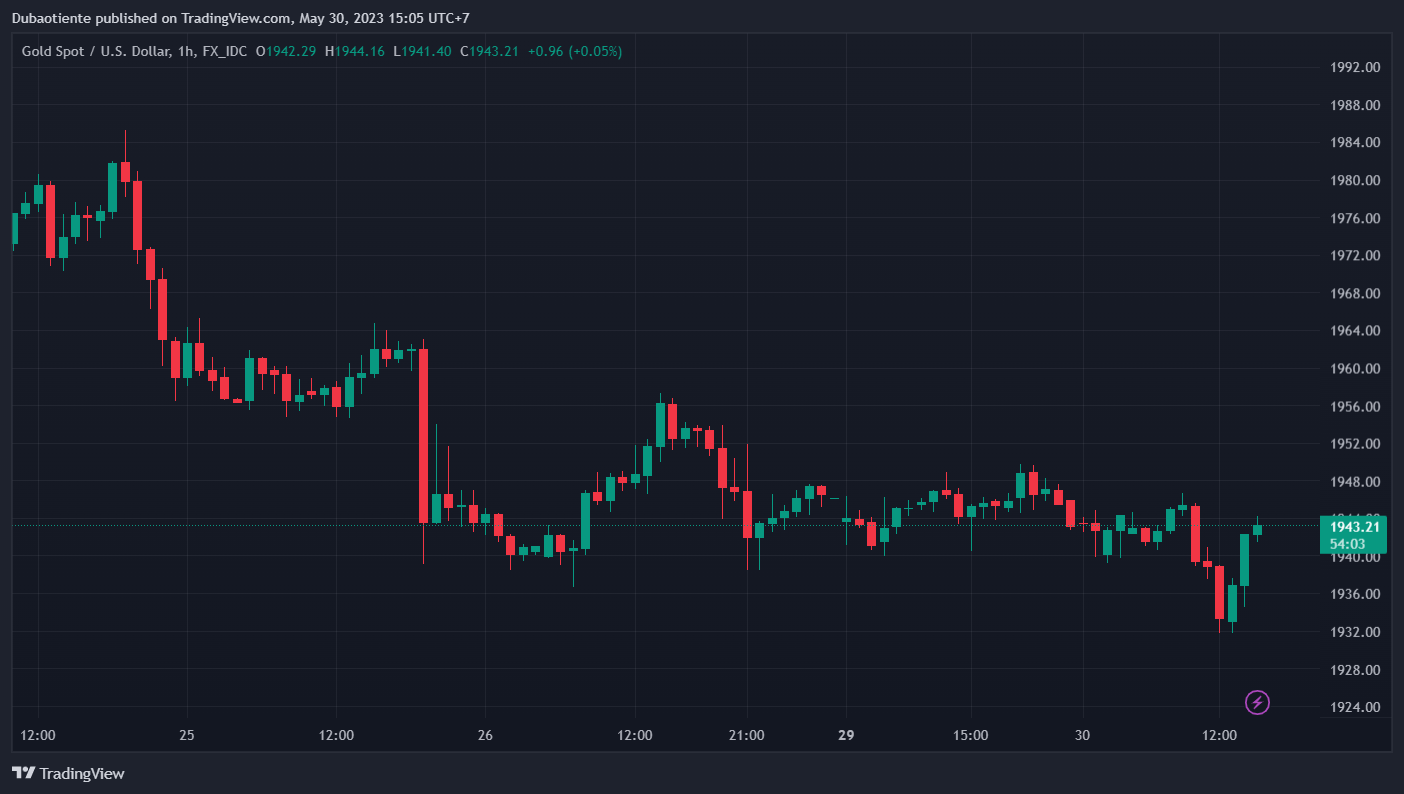The height and width of the screenshot is (794, 1404).
Task: Click the open value O1942.29
Action: click(x=286, y=51)
